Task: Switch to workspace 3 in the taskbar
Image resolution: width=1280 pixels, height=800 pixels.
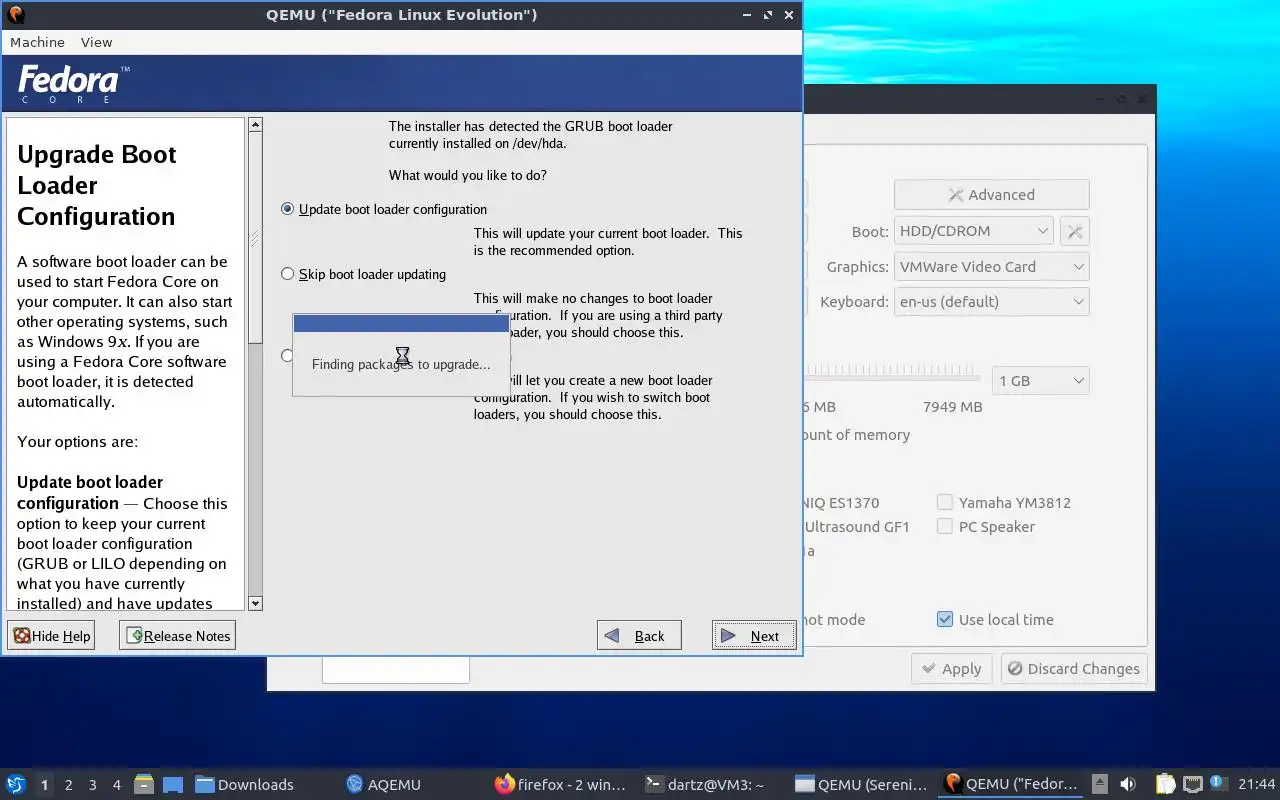Action: [x=93, y=785]
